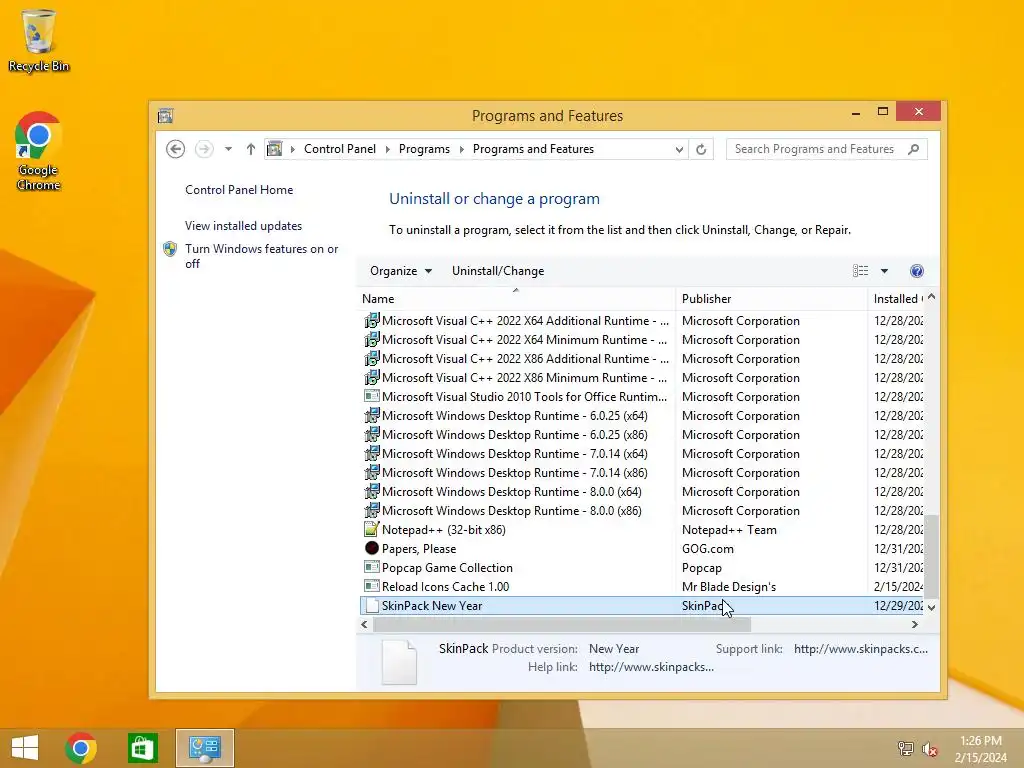The width and height of the screenshot is (1024, 768).
Task: Click the change view icon
Action: [x=861, y=271]
